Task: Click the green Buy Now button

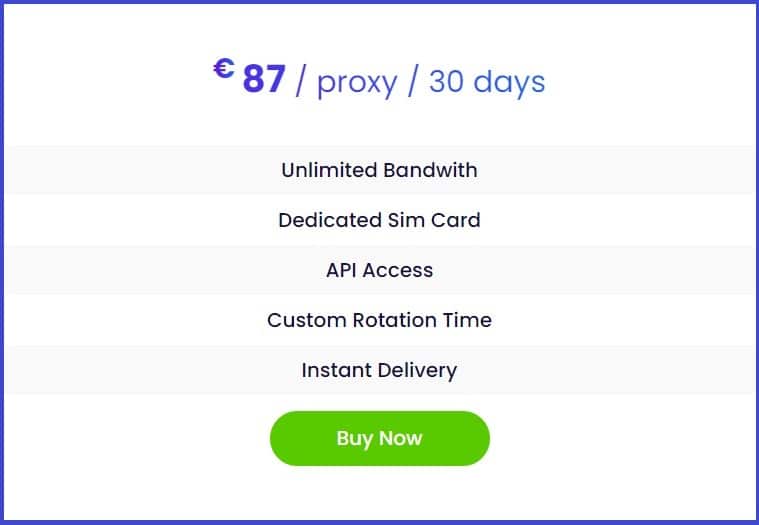Action: point(380,438)
